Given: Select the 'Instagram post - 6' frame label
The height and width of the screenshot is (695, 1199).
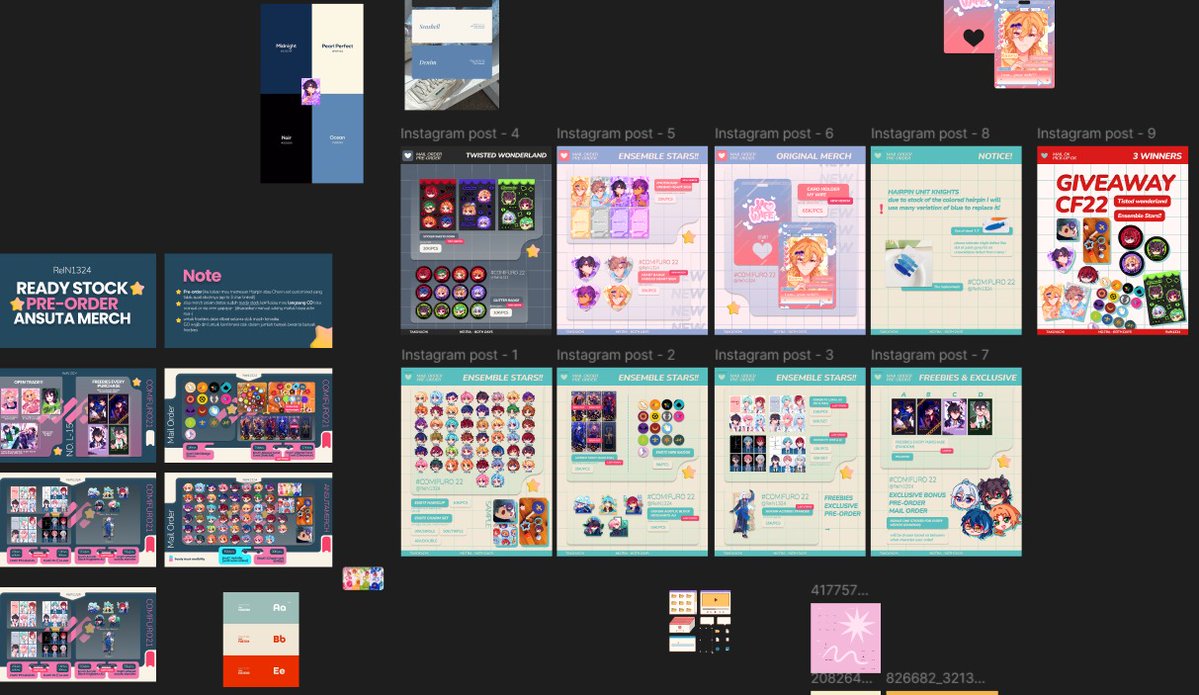Looking at the screenshot, I should tap(774, 134).
